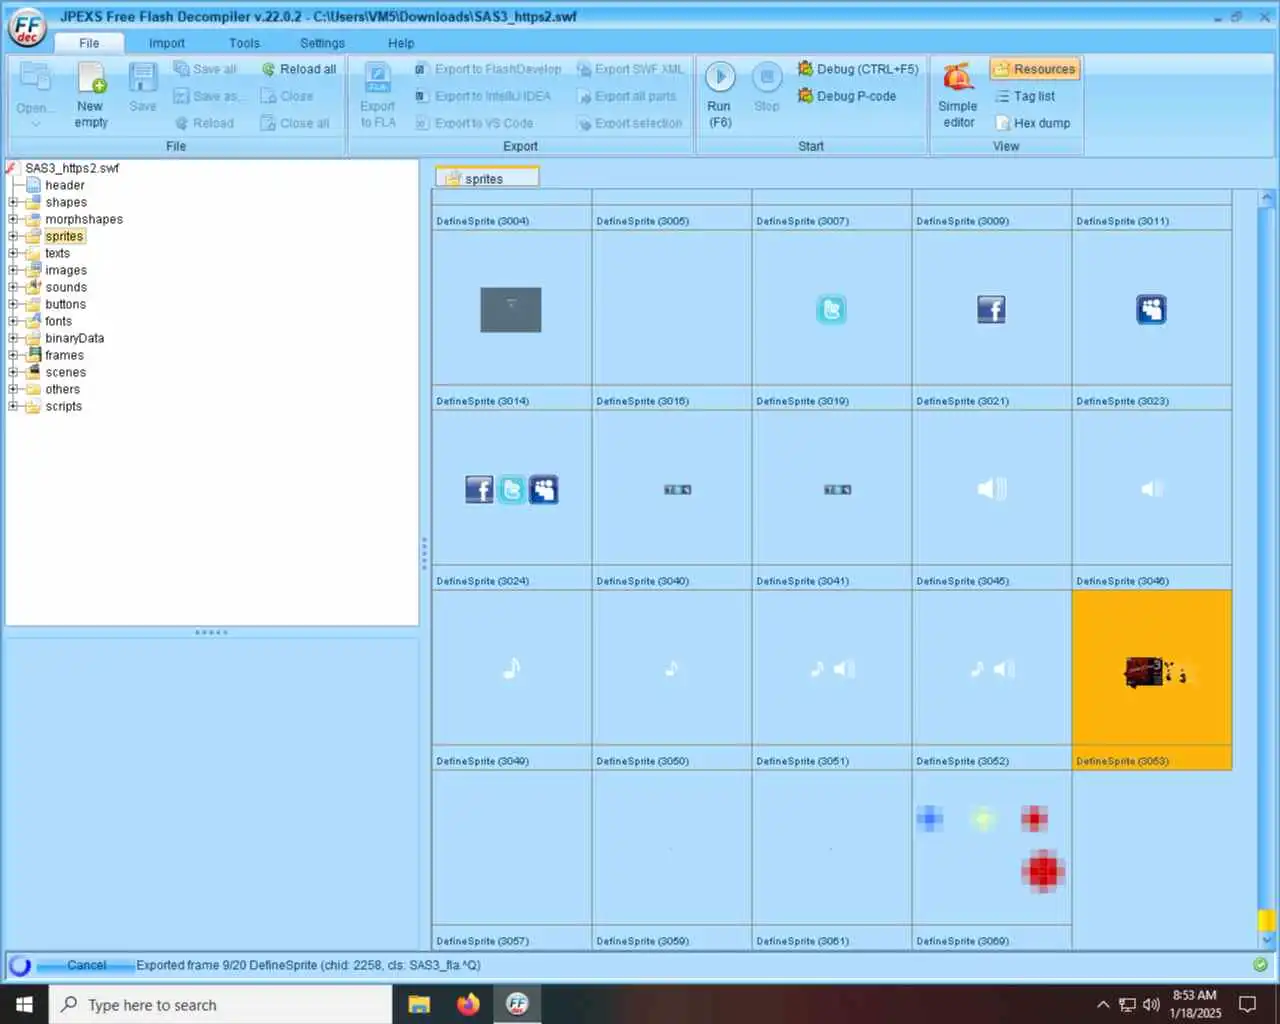1280x1024 pixels.
Task: Click Export selection
Action: 630,123
